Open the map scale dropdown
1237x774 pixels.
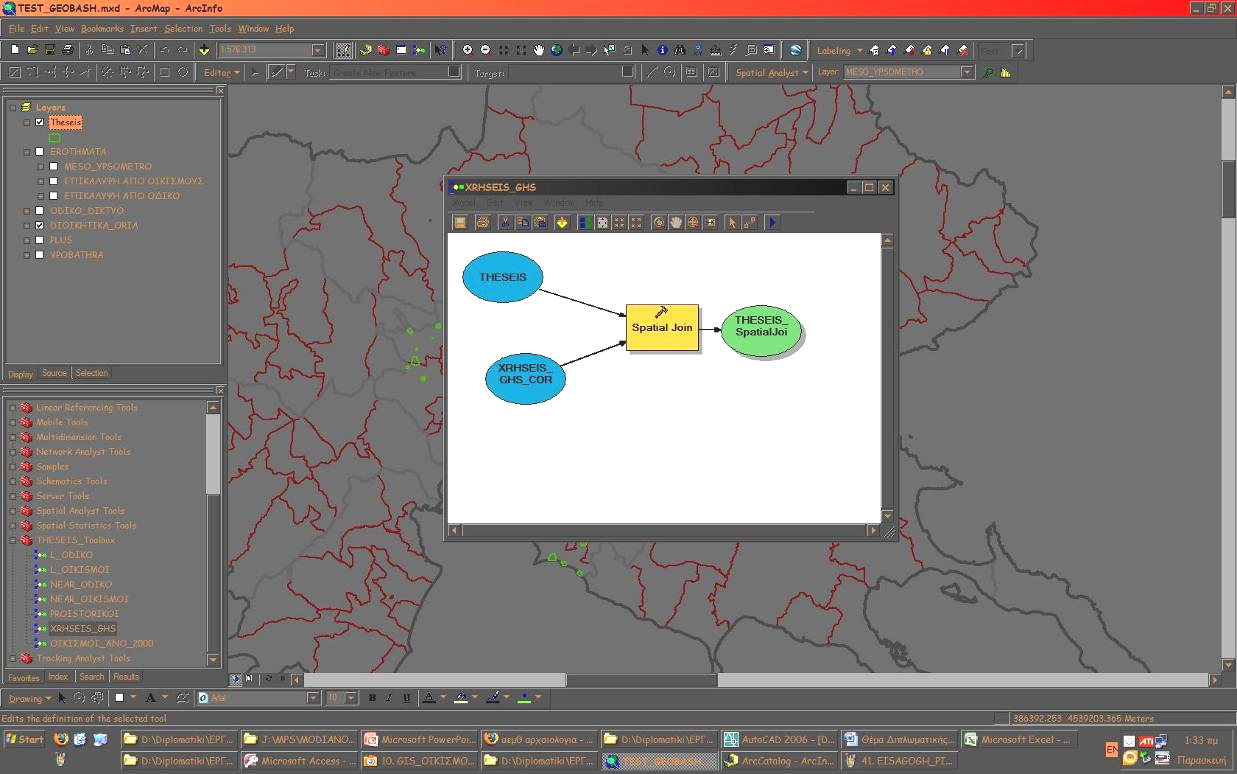(318, 50)
